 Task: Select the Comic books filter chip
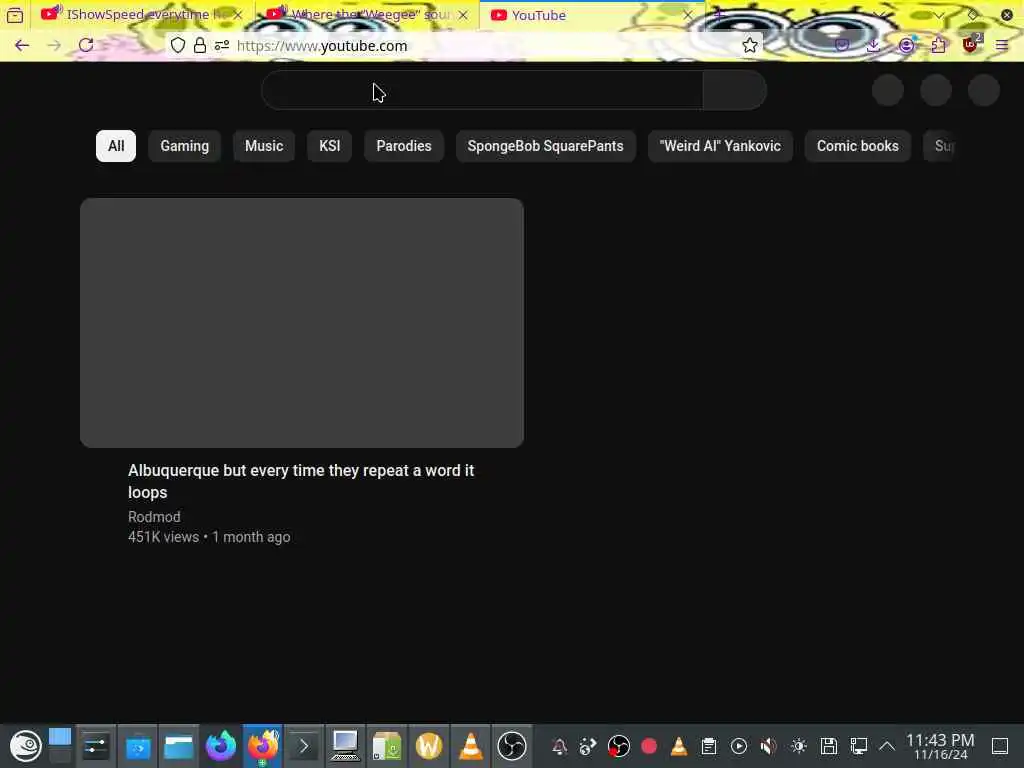[x=857, y=146]
